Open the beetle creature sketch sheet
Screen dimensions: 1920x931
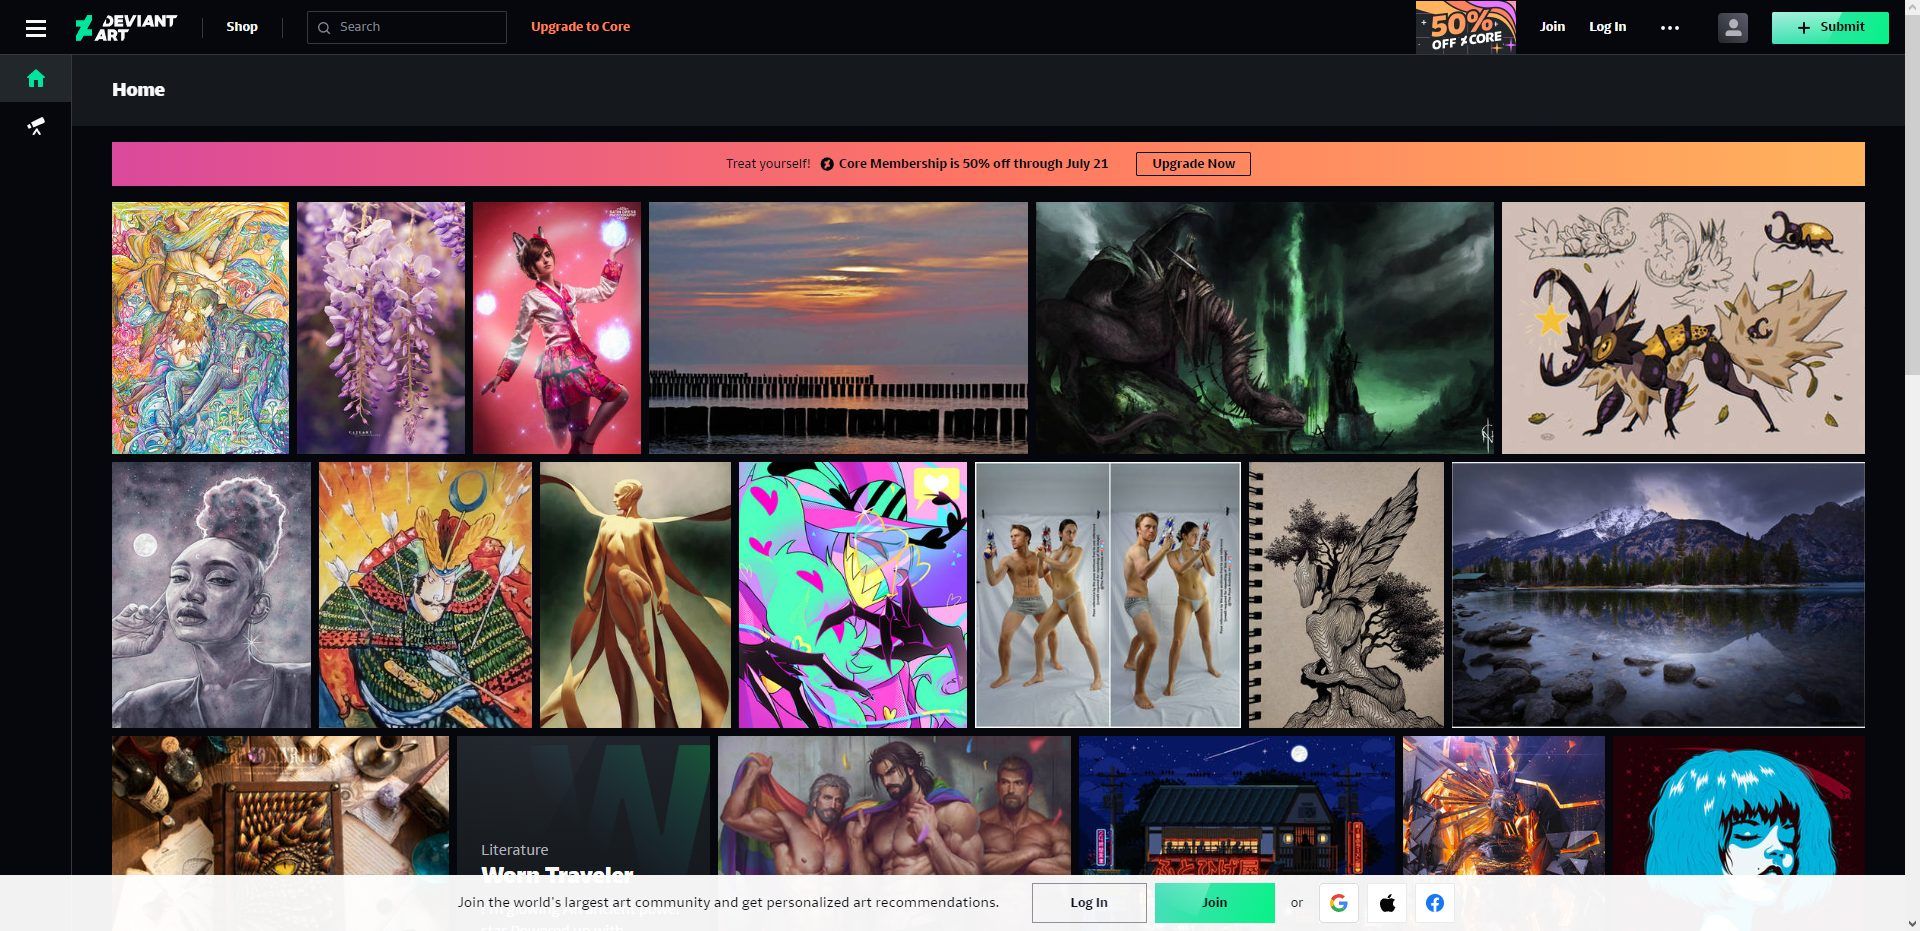(1683, 328)
